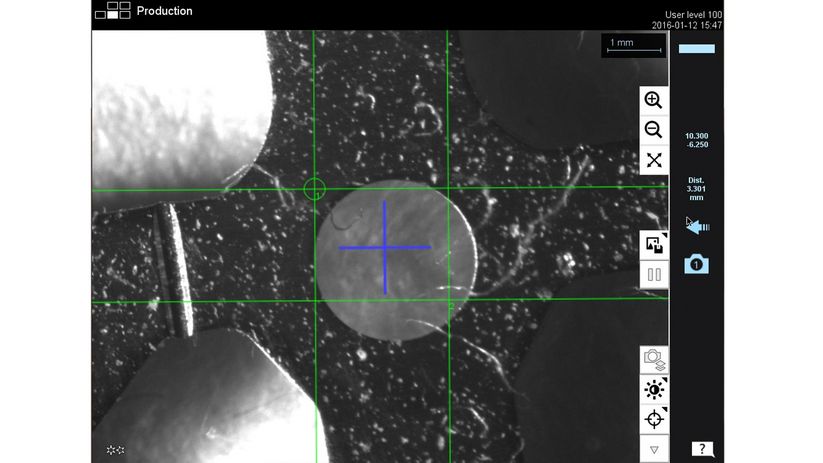Click the blue left arrow send icon

[697, 227]
